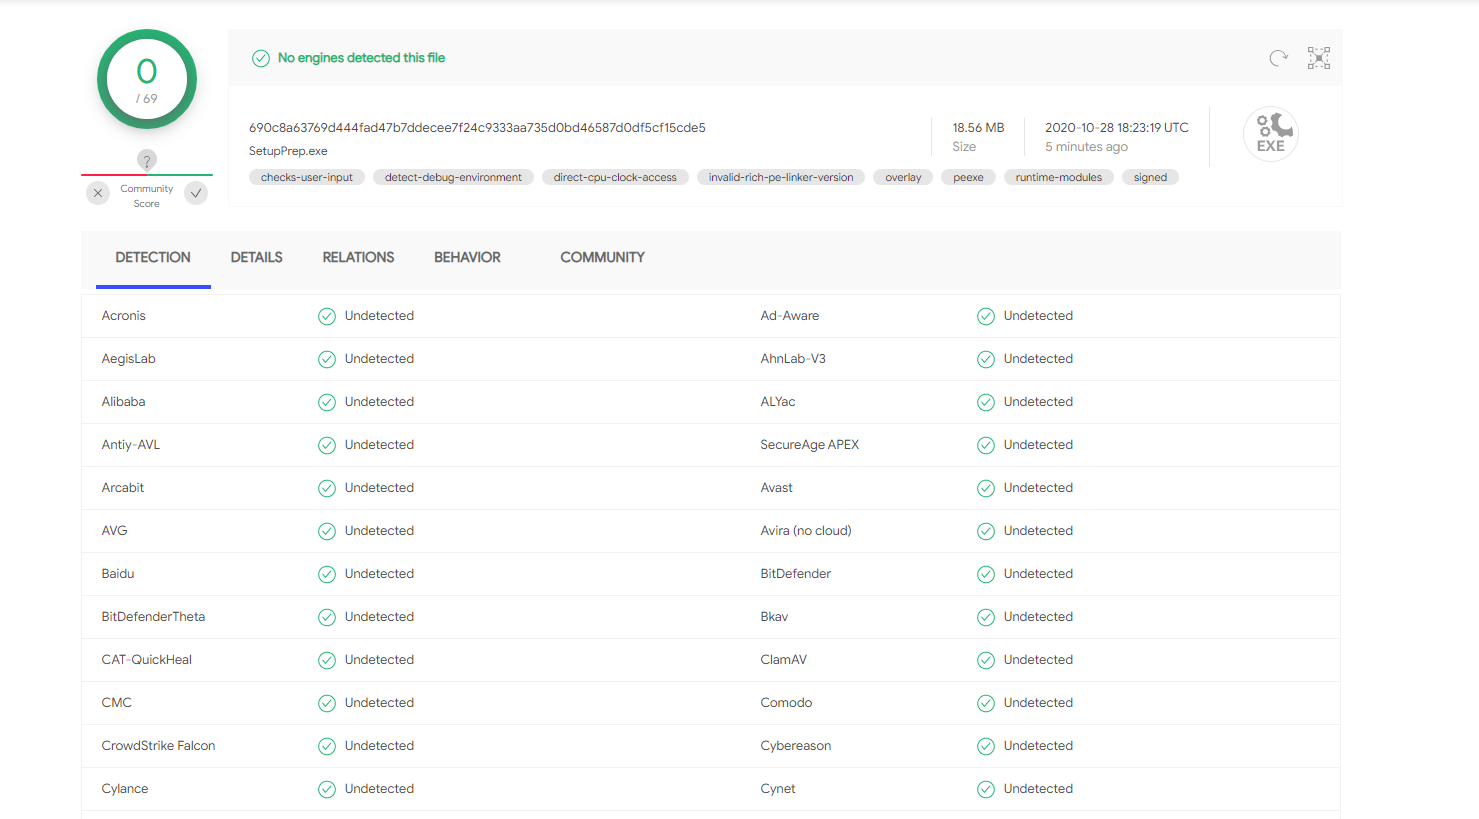Click the 'Avira (no cloud)' engine name
The height and width of the screenshot is (819, 1479).
pyautogui.click(x=805, y=531)
